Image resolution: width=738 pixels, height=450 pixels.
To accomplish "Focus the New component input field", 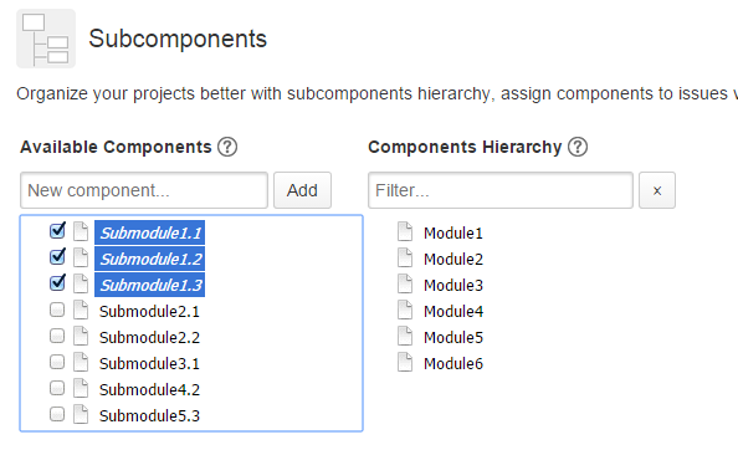I will click(144, 190).
